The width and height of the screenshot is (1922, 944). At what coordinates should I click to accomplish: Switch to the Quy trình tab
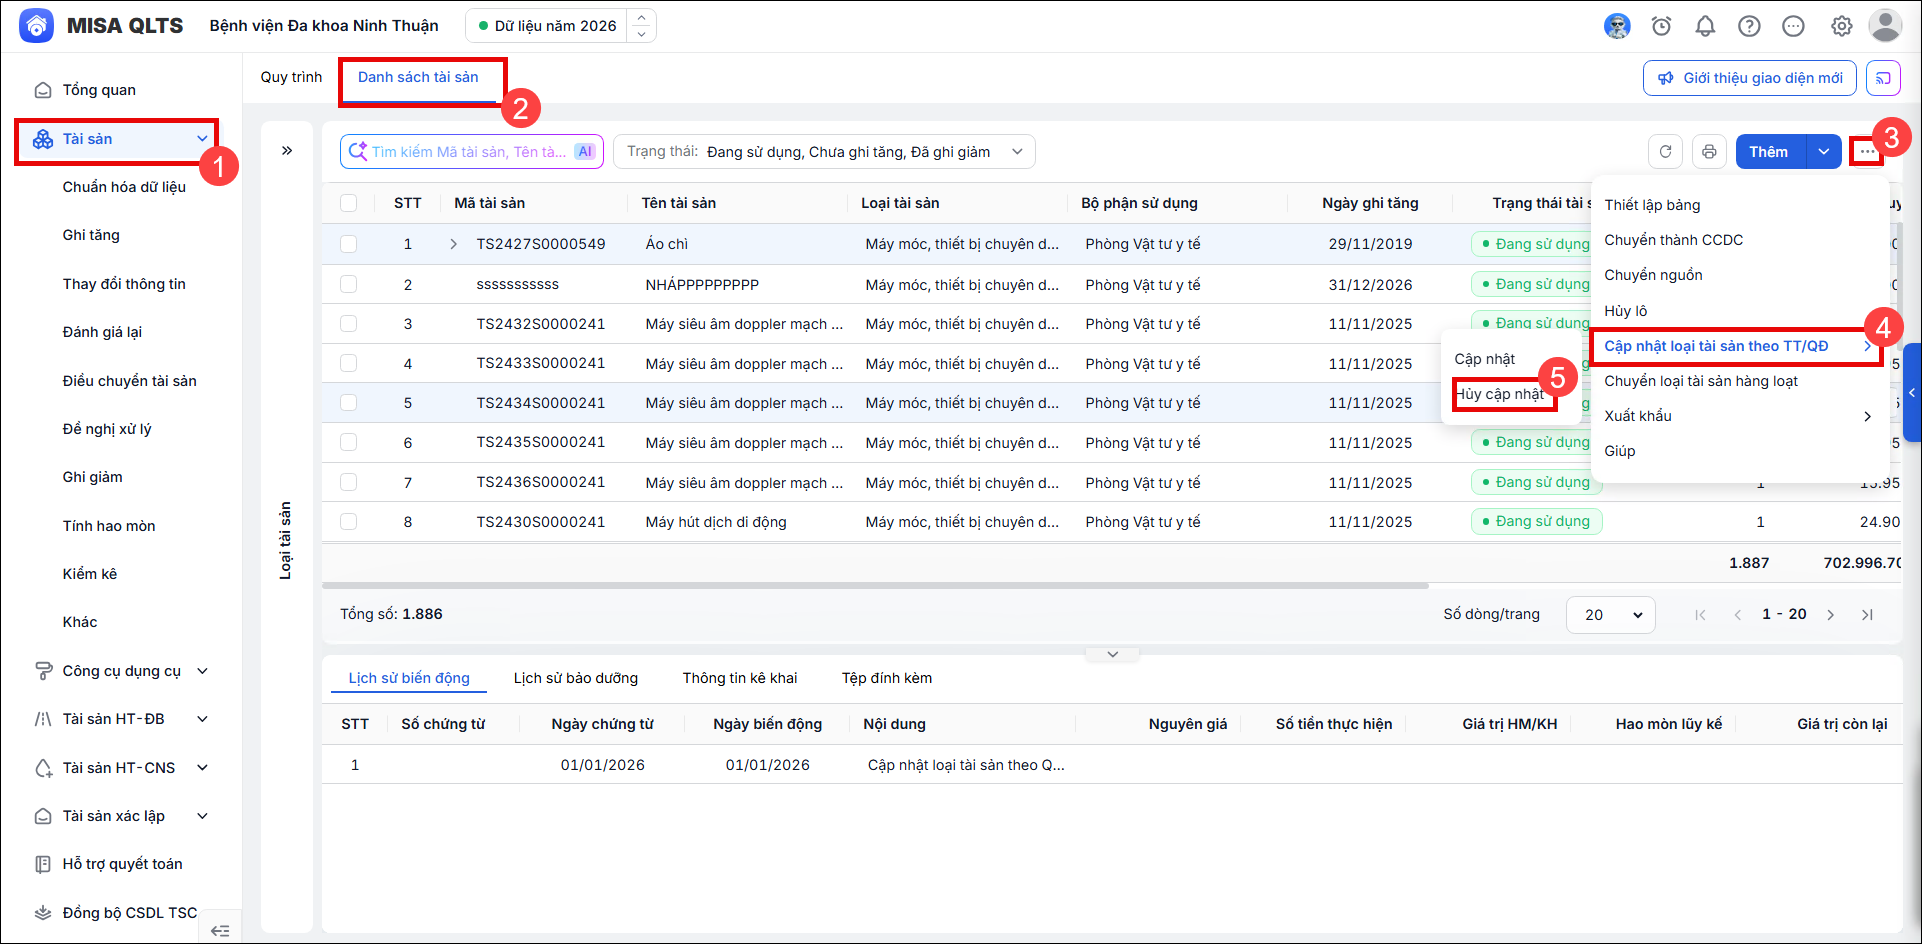pos(291,77)
